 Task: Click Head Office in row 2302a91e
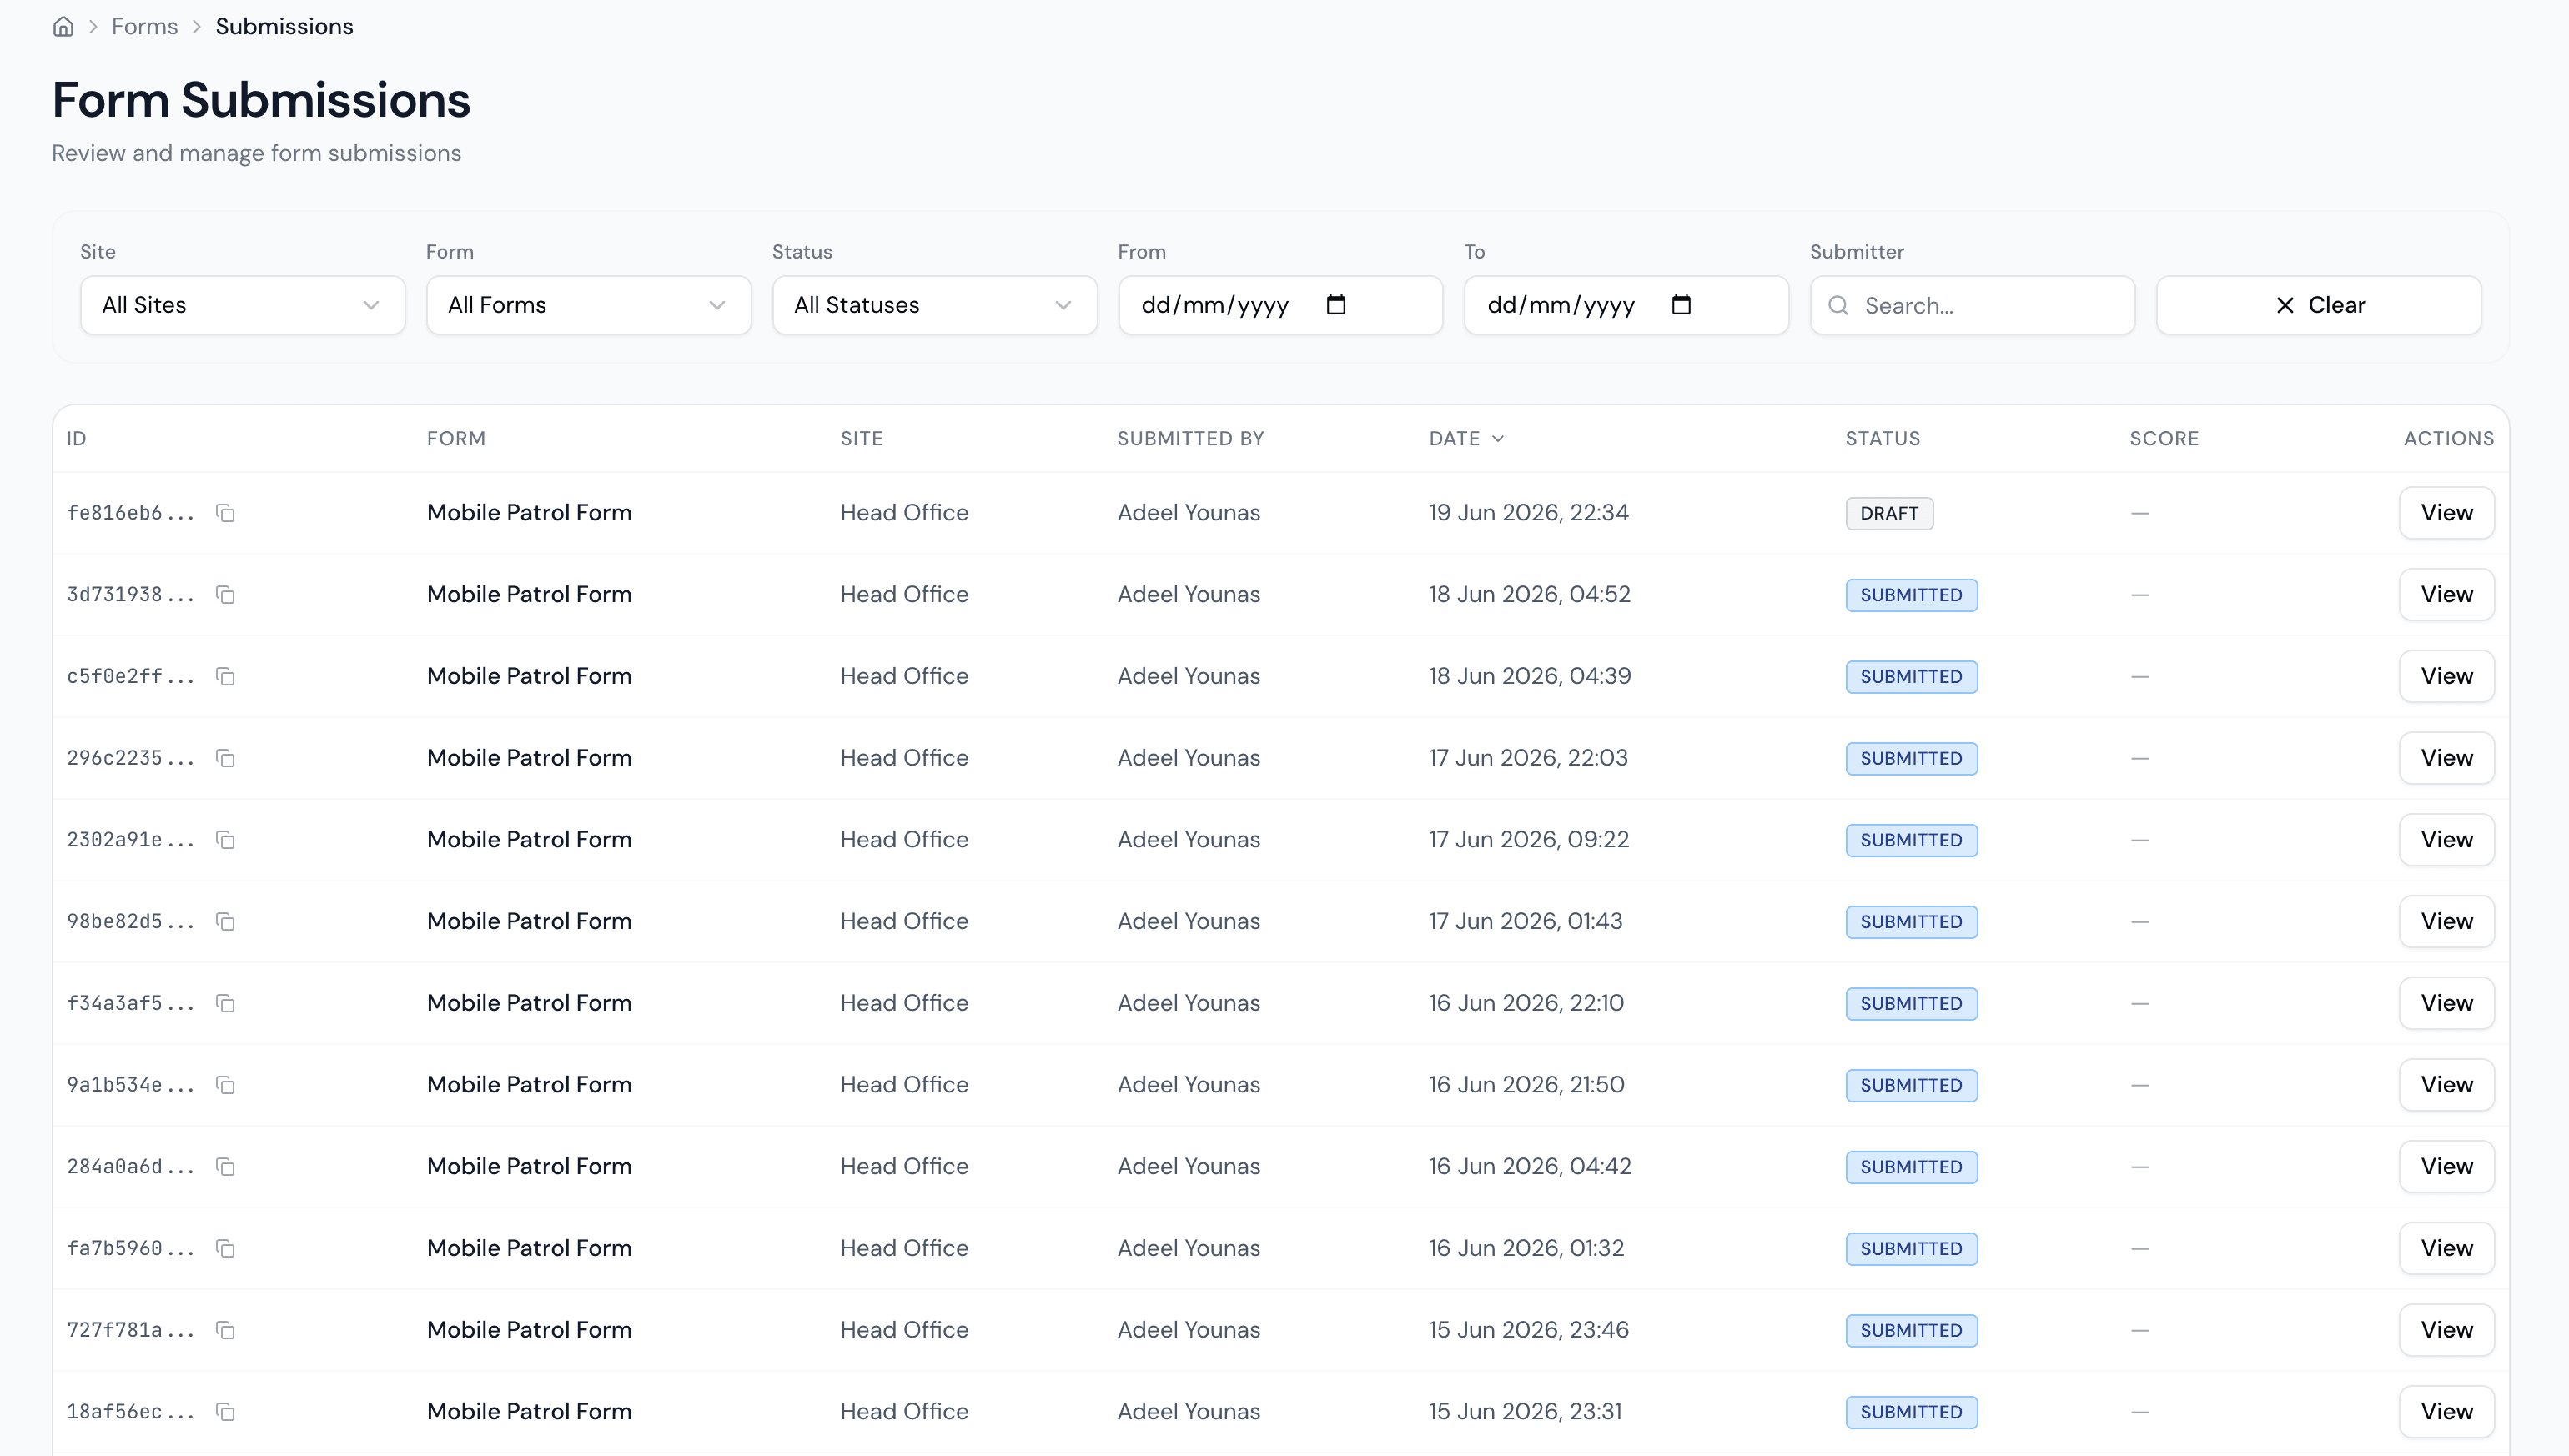tap(904, 840)
